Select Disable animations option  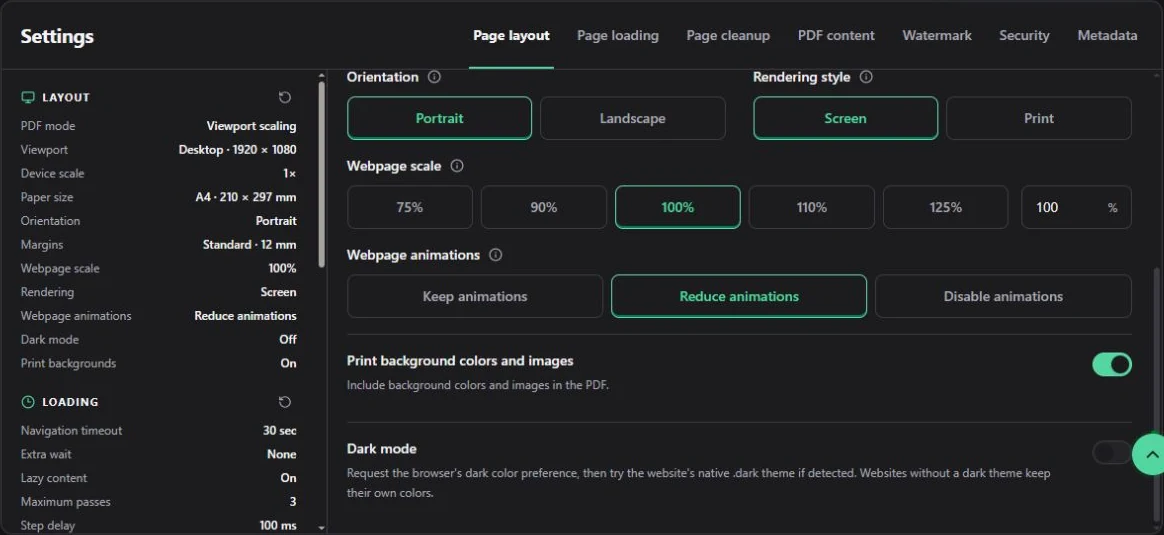pos(1003,296)
